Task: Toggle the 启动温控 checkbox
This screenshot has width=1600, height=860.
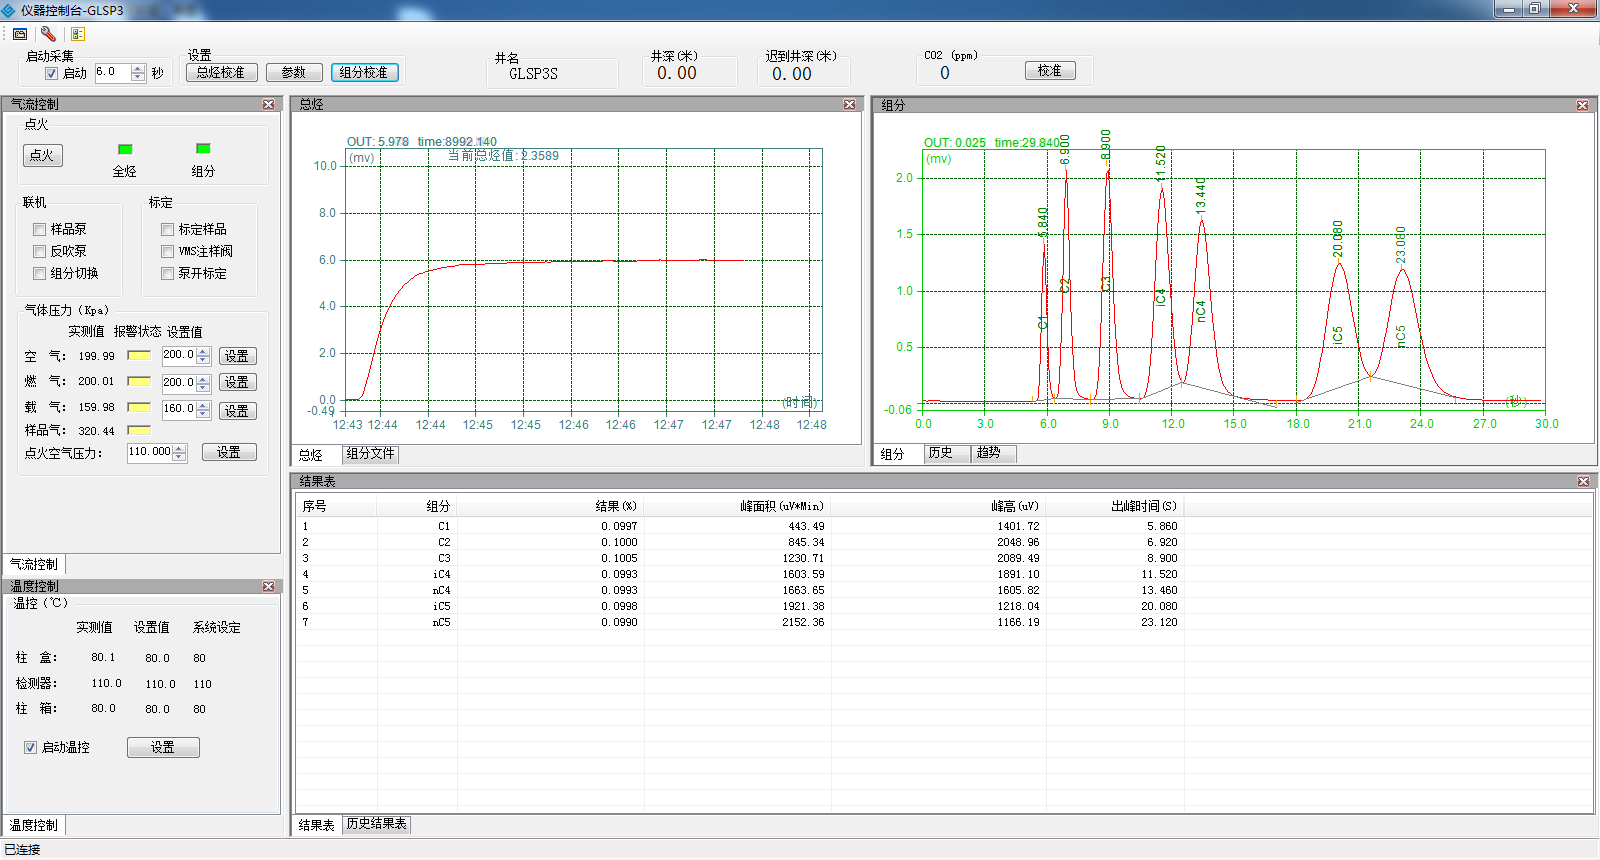Action: point(30,747)
